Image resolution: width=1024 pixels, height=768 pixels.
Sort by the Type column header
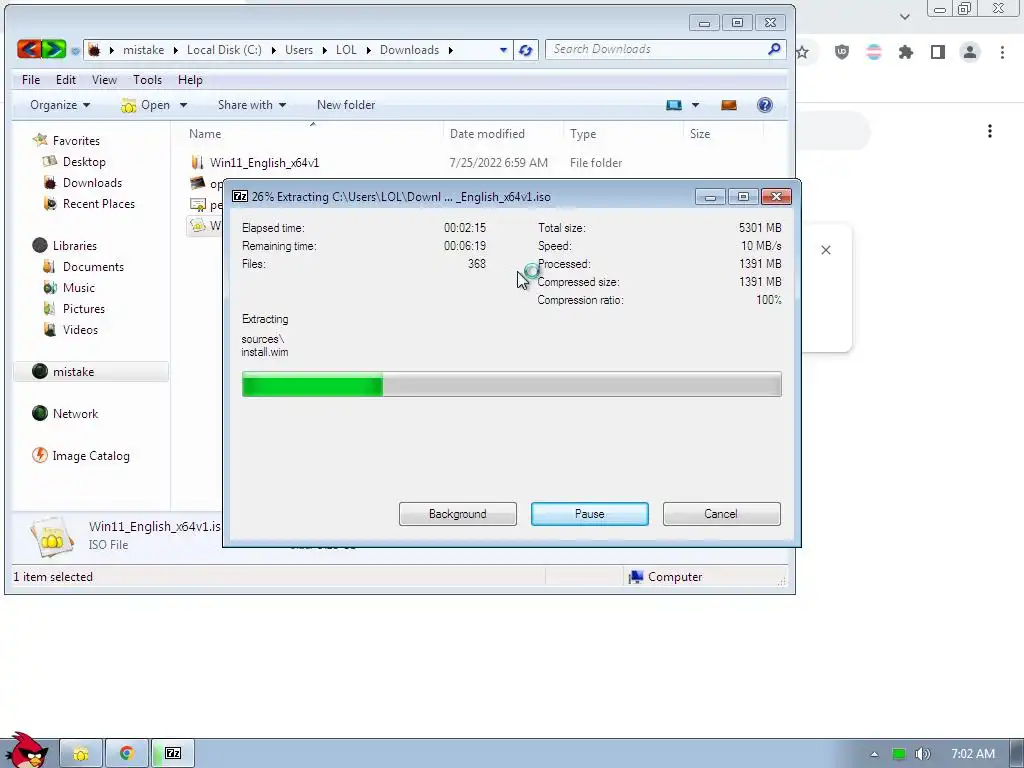pos(583,134)
